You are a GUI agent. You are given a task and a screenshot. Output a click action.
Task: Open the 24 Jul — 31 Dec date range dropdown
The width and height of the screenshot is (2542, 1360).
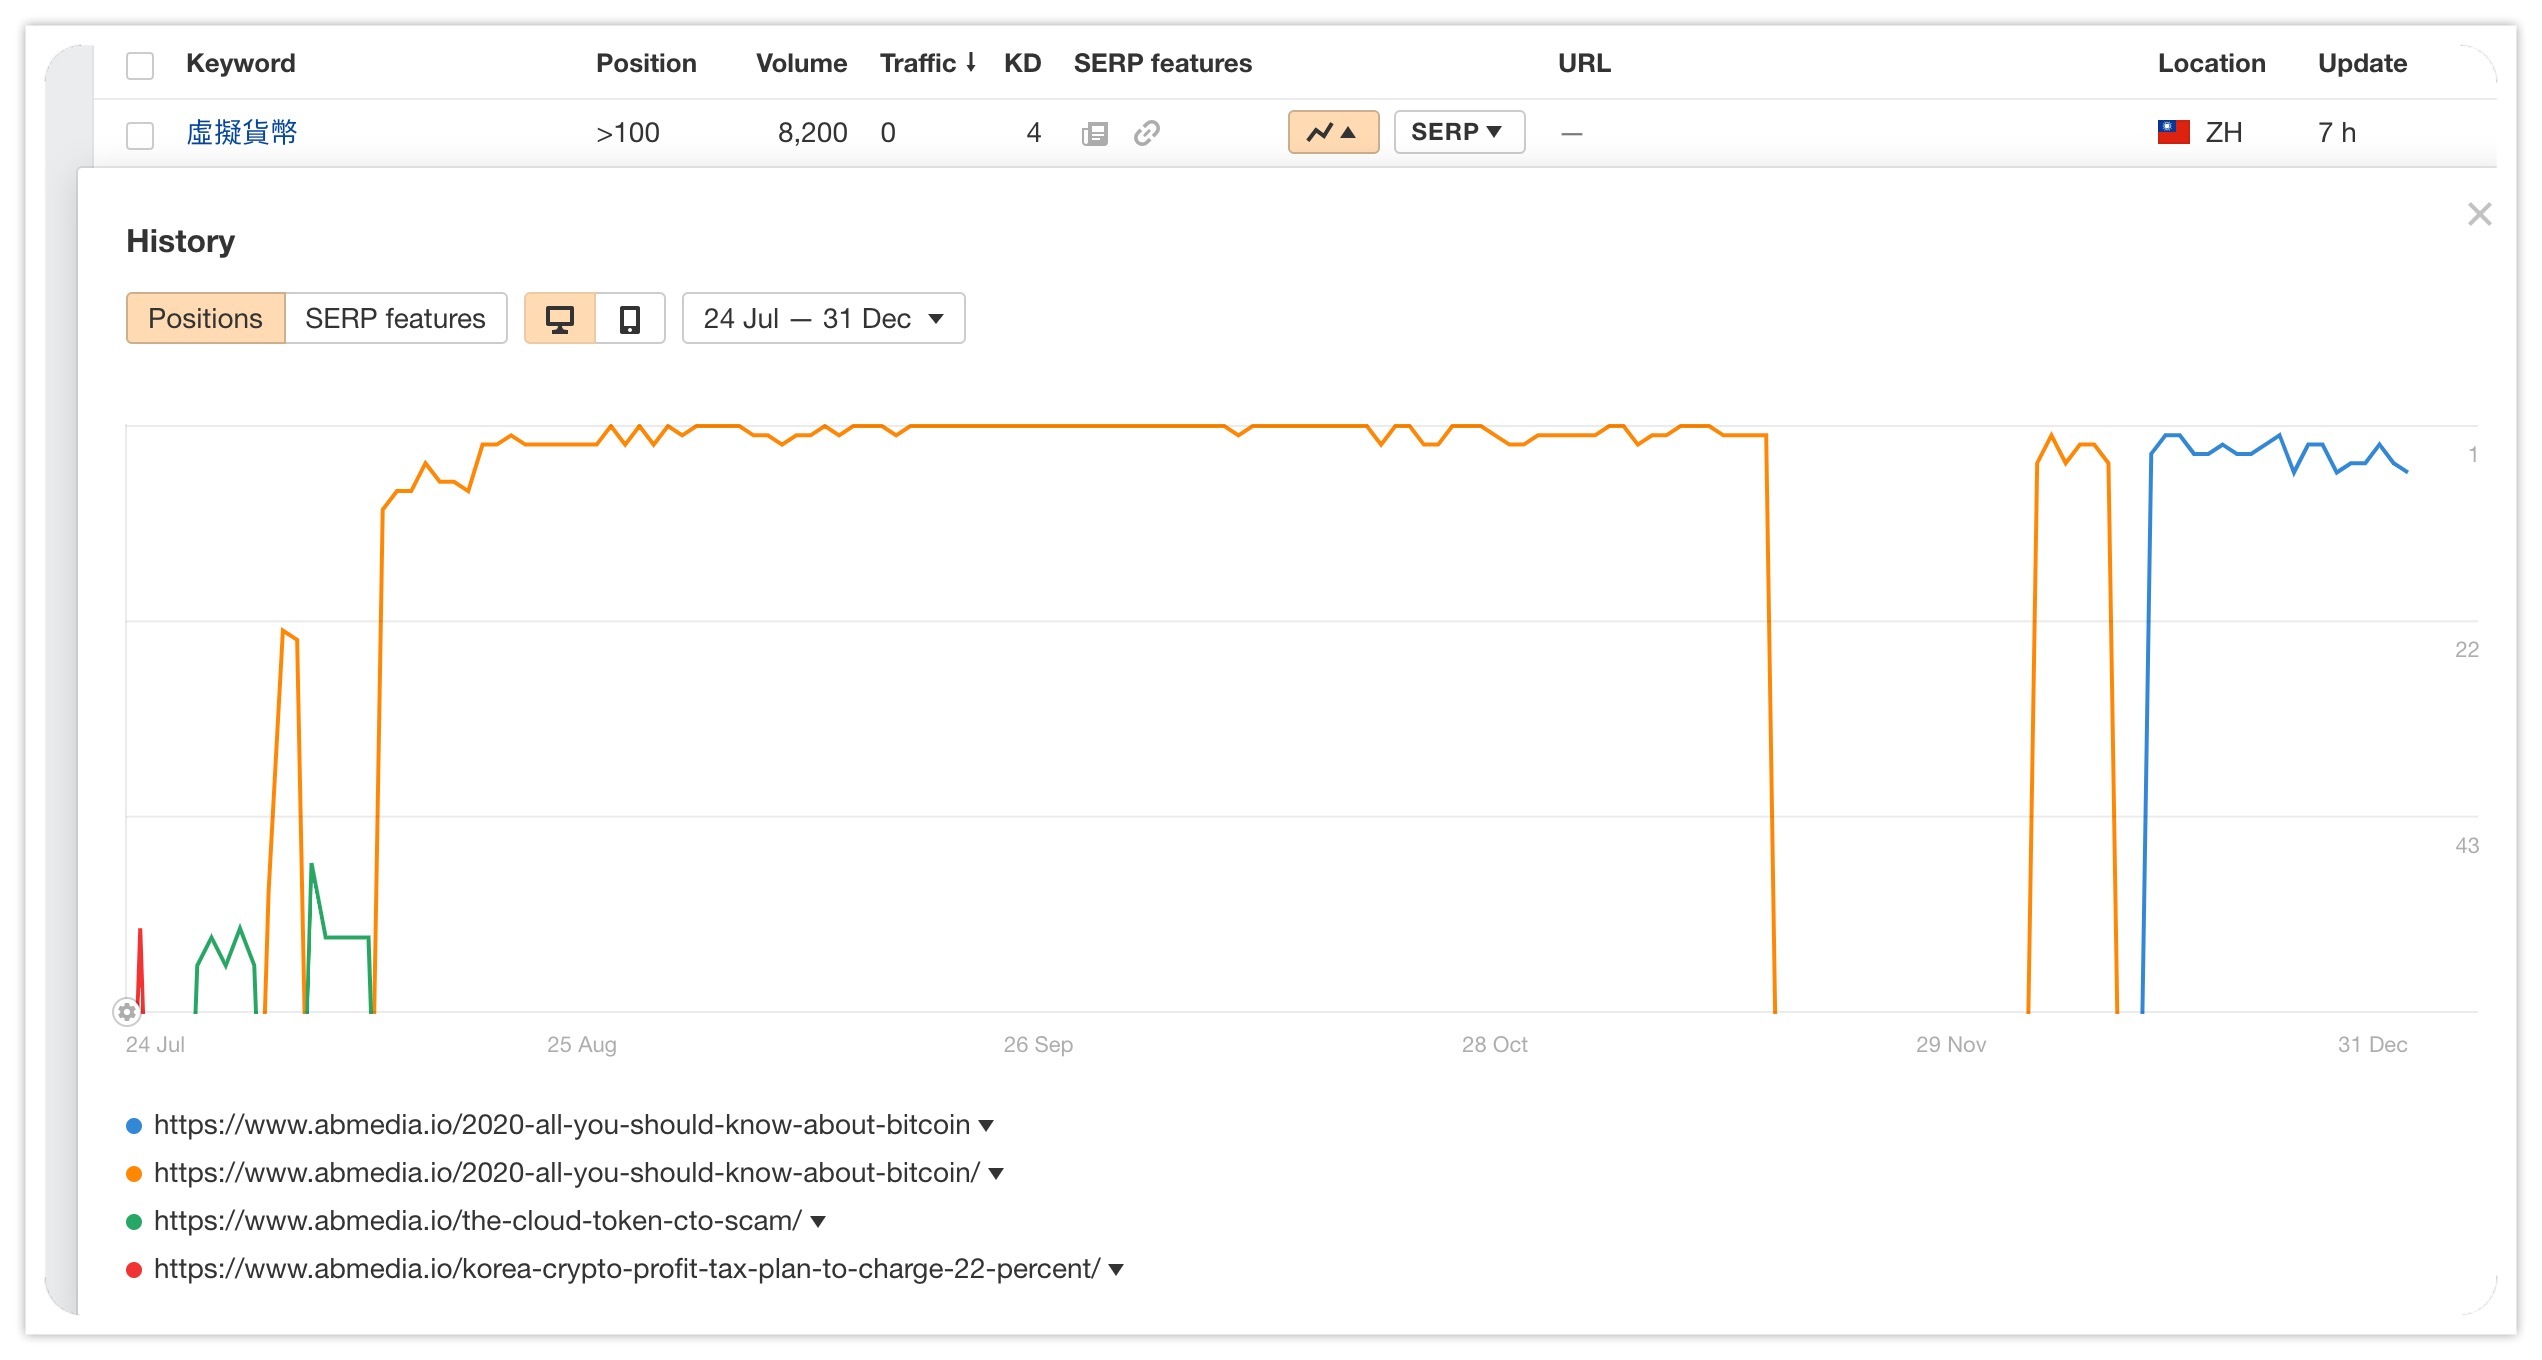click(823, 319)
